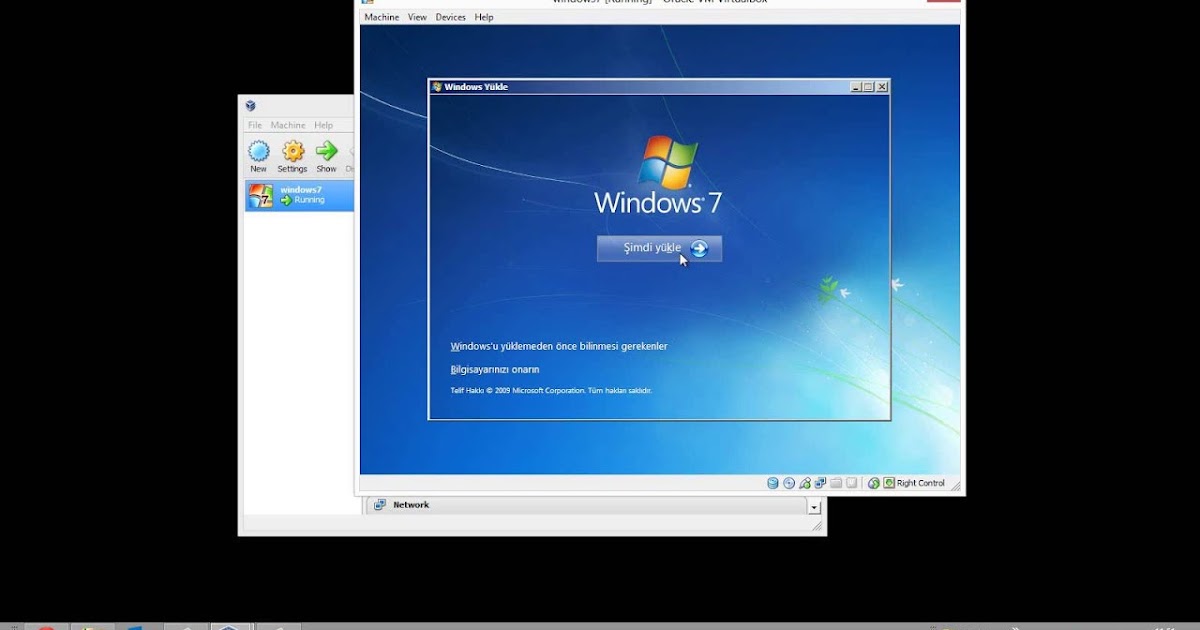The width and height of the screenshot is (1200, 630).
Task: Click the video capture icon in VM status bar
Action: tap(852, 483)
